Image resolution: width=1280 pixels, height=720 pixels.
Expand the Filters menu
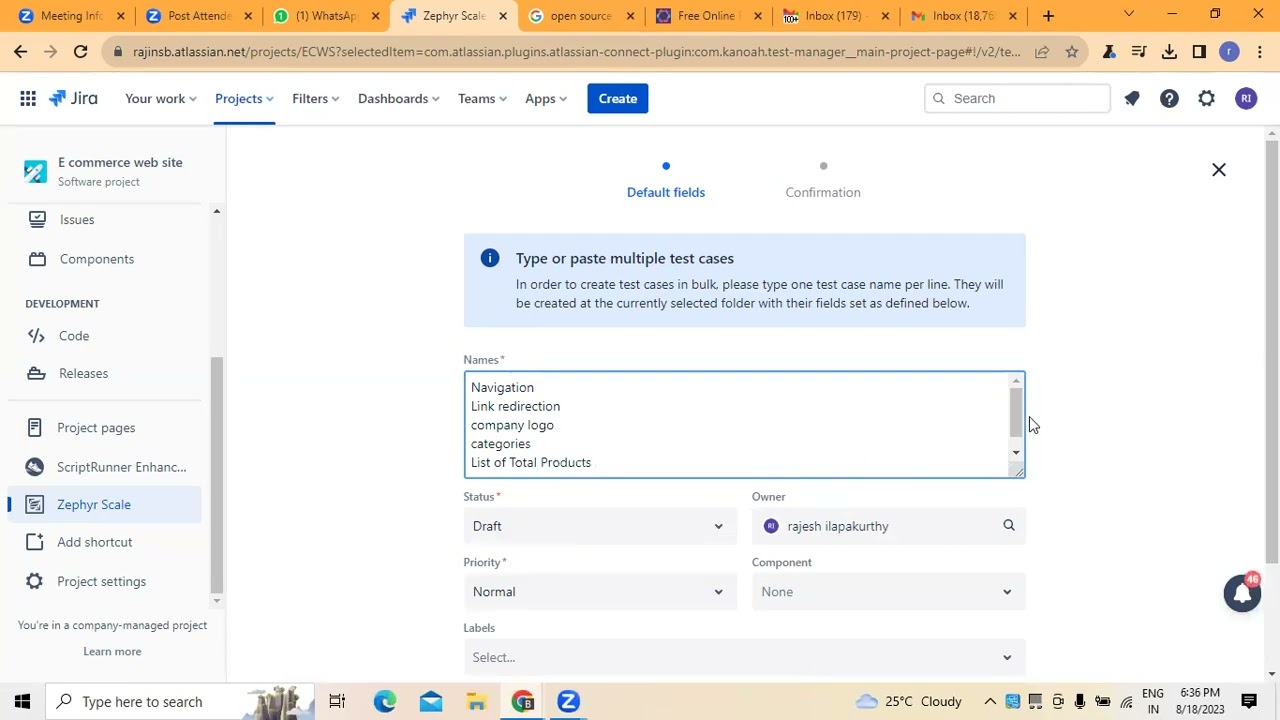click(315, 98)
